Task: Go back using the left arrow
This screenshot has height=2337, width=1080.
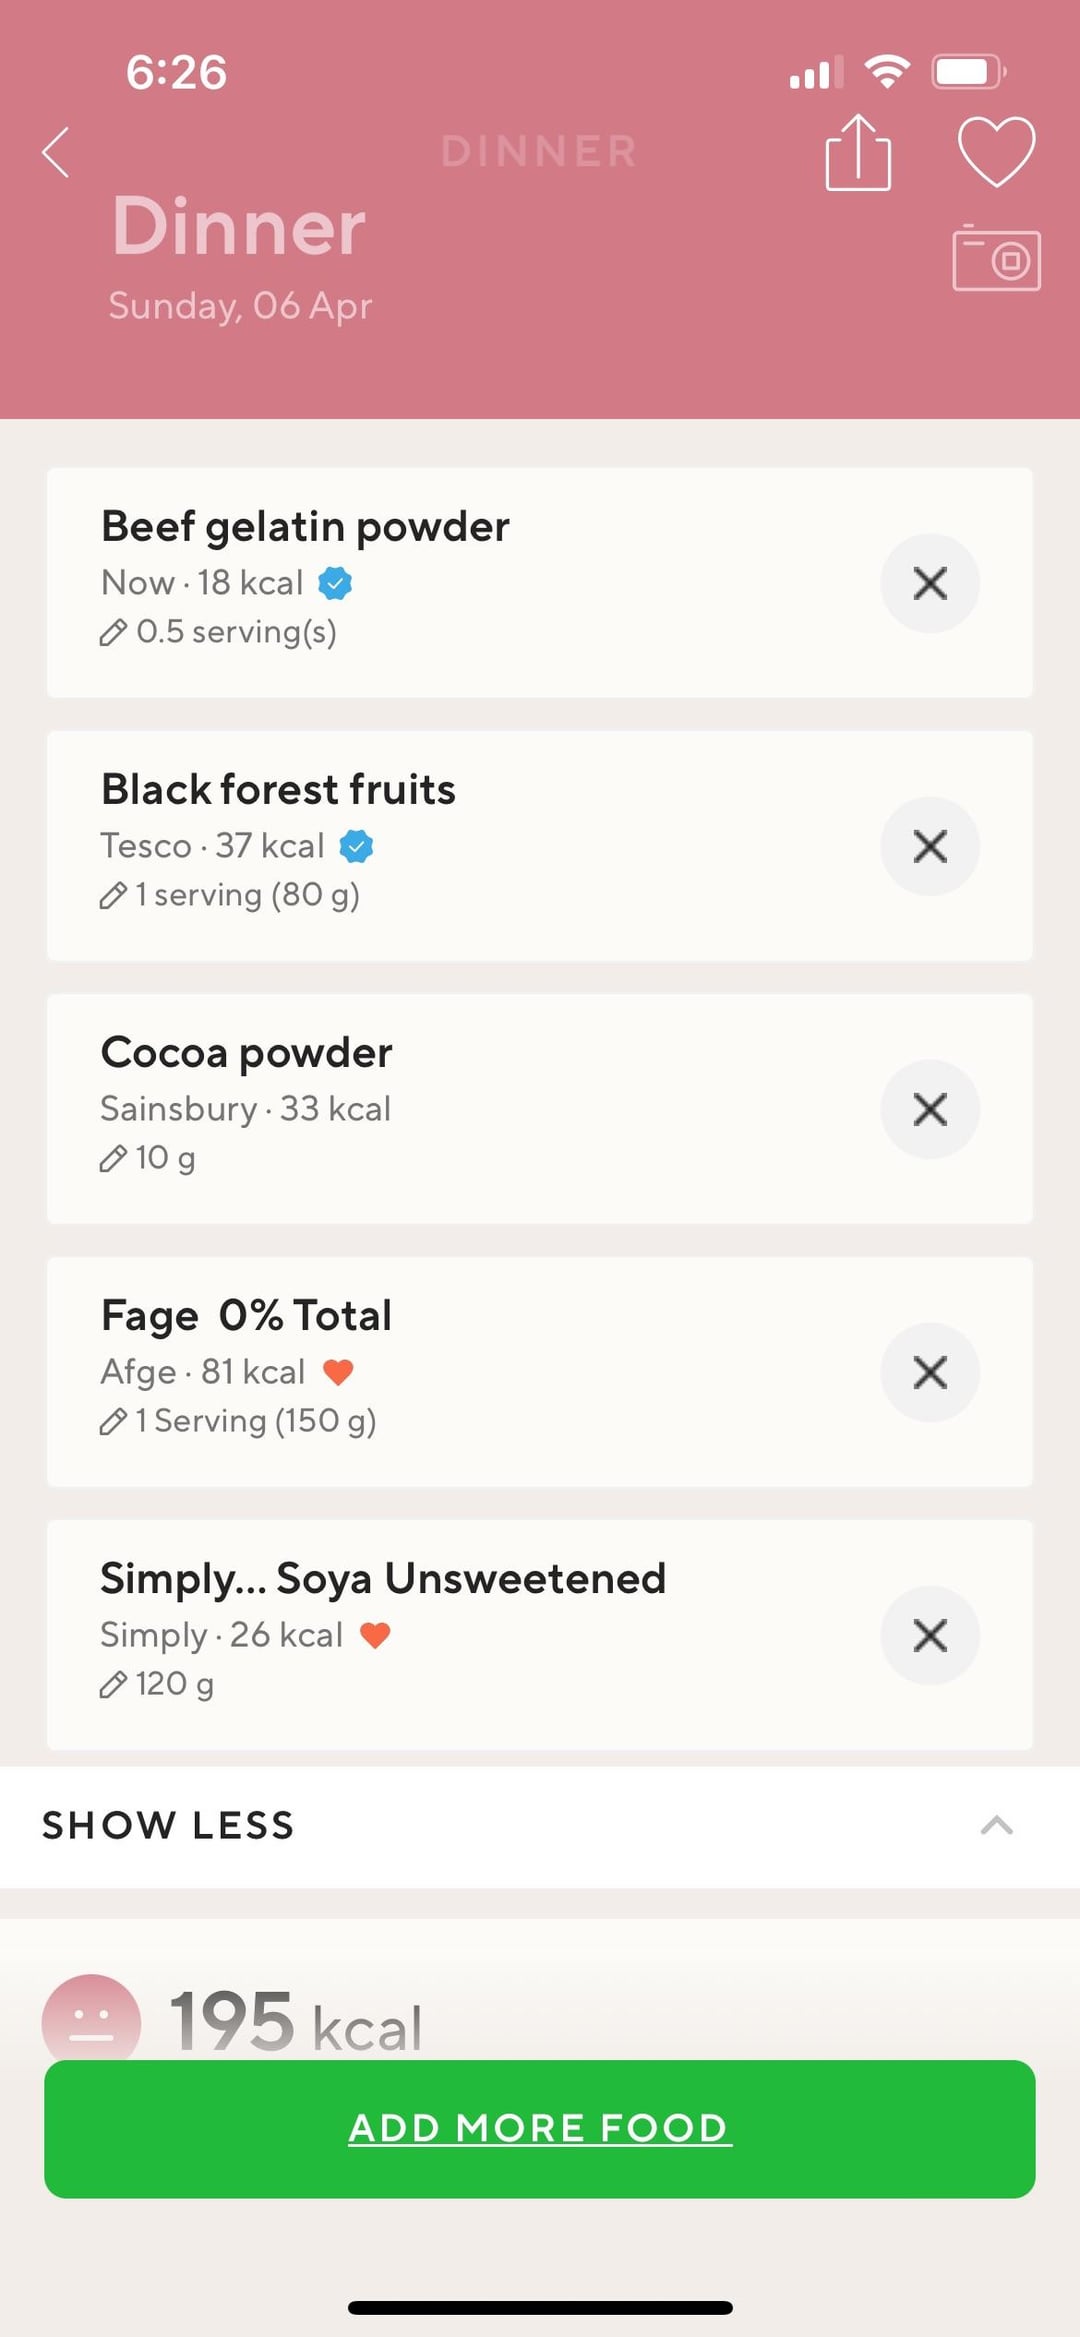Action: click(x=57, y=153)
